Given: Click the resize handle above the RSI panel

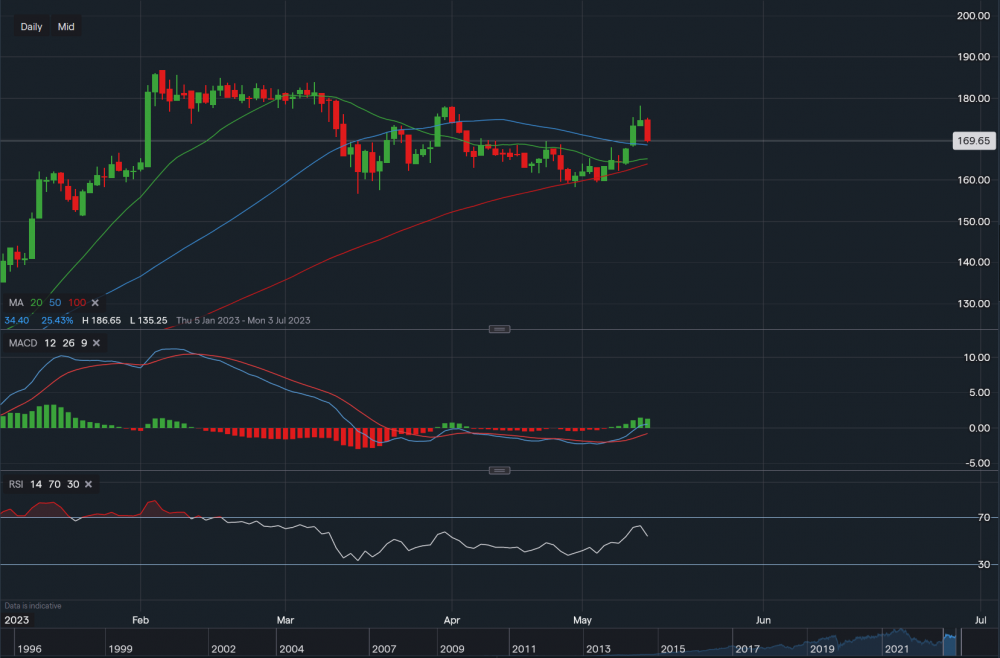Looking at the screenshot, I should (x=499, y=470).
